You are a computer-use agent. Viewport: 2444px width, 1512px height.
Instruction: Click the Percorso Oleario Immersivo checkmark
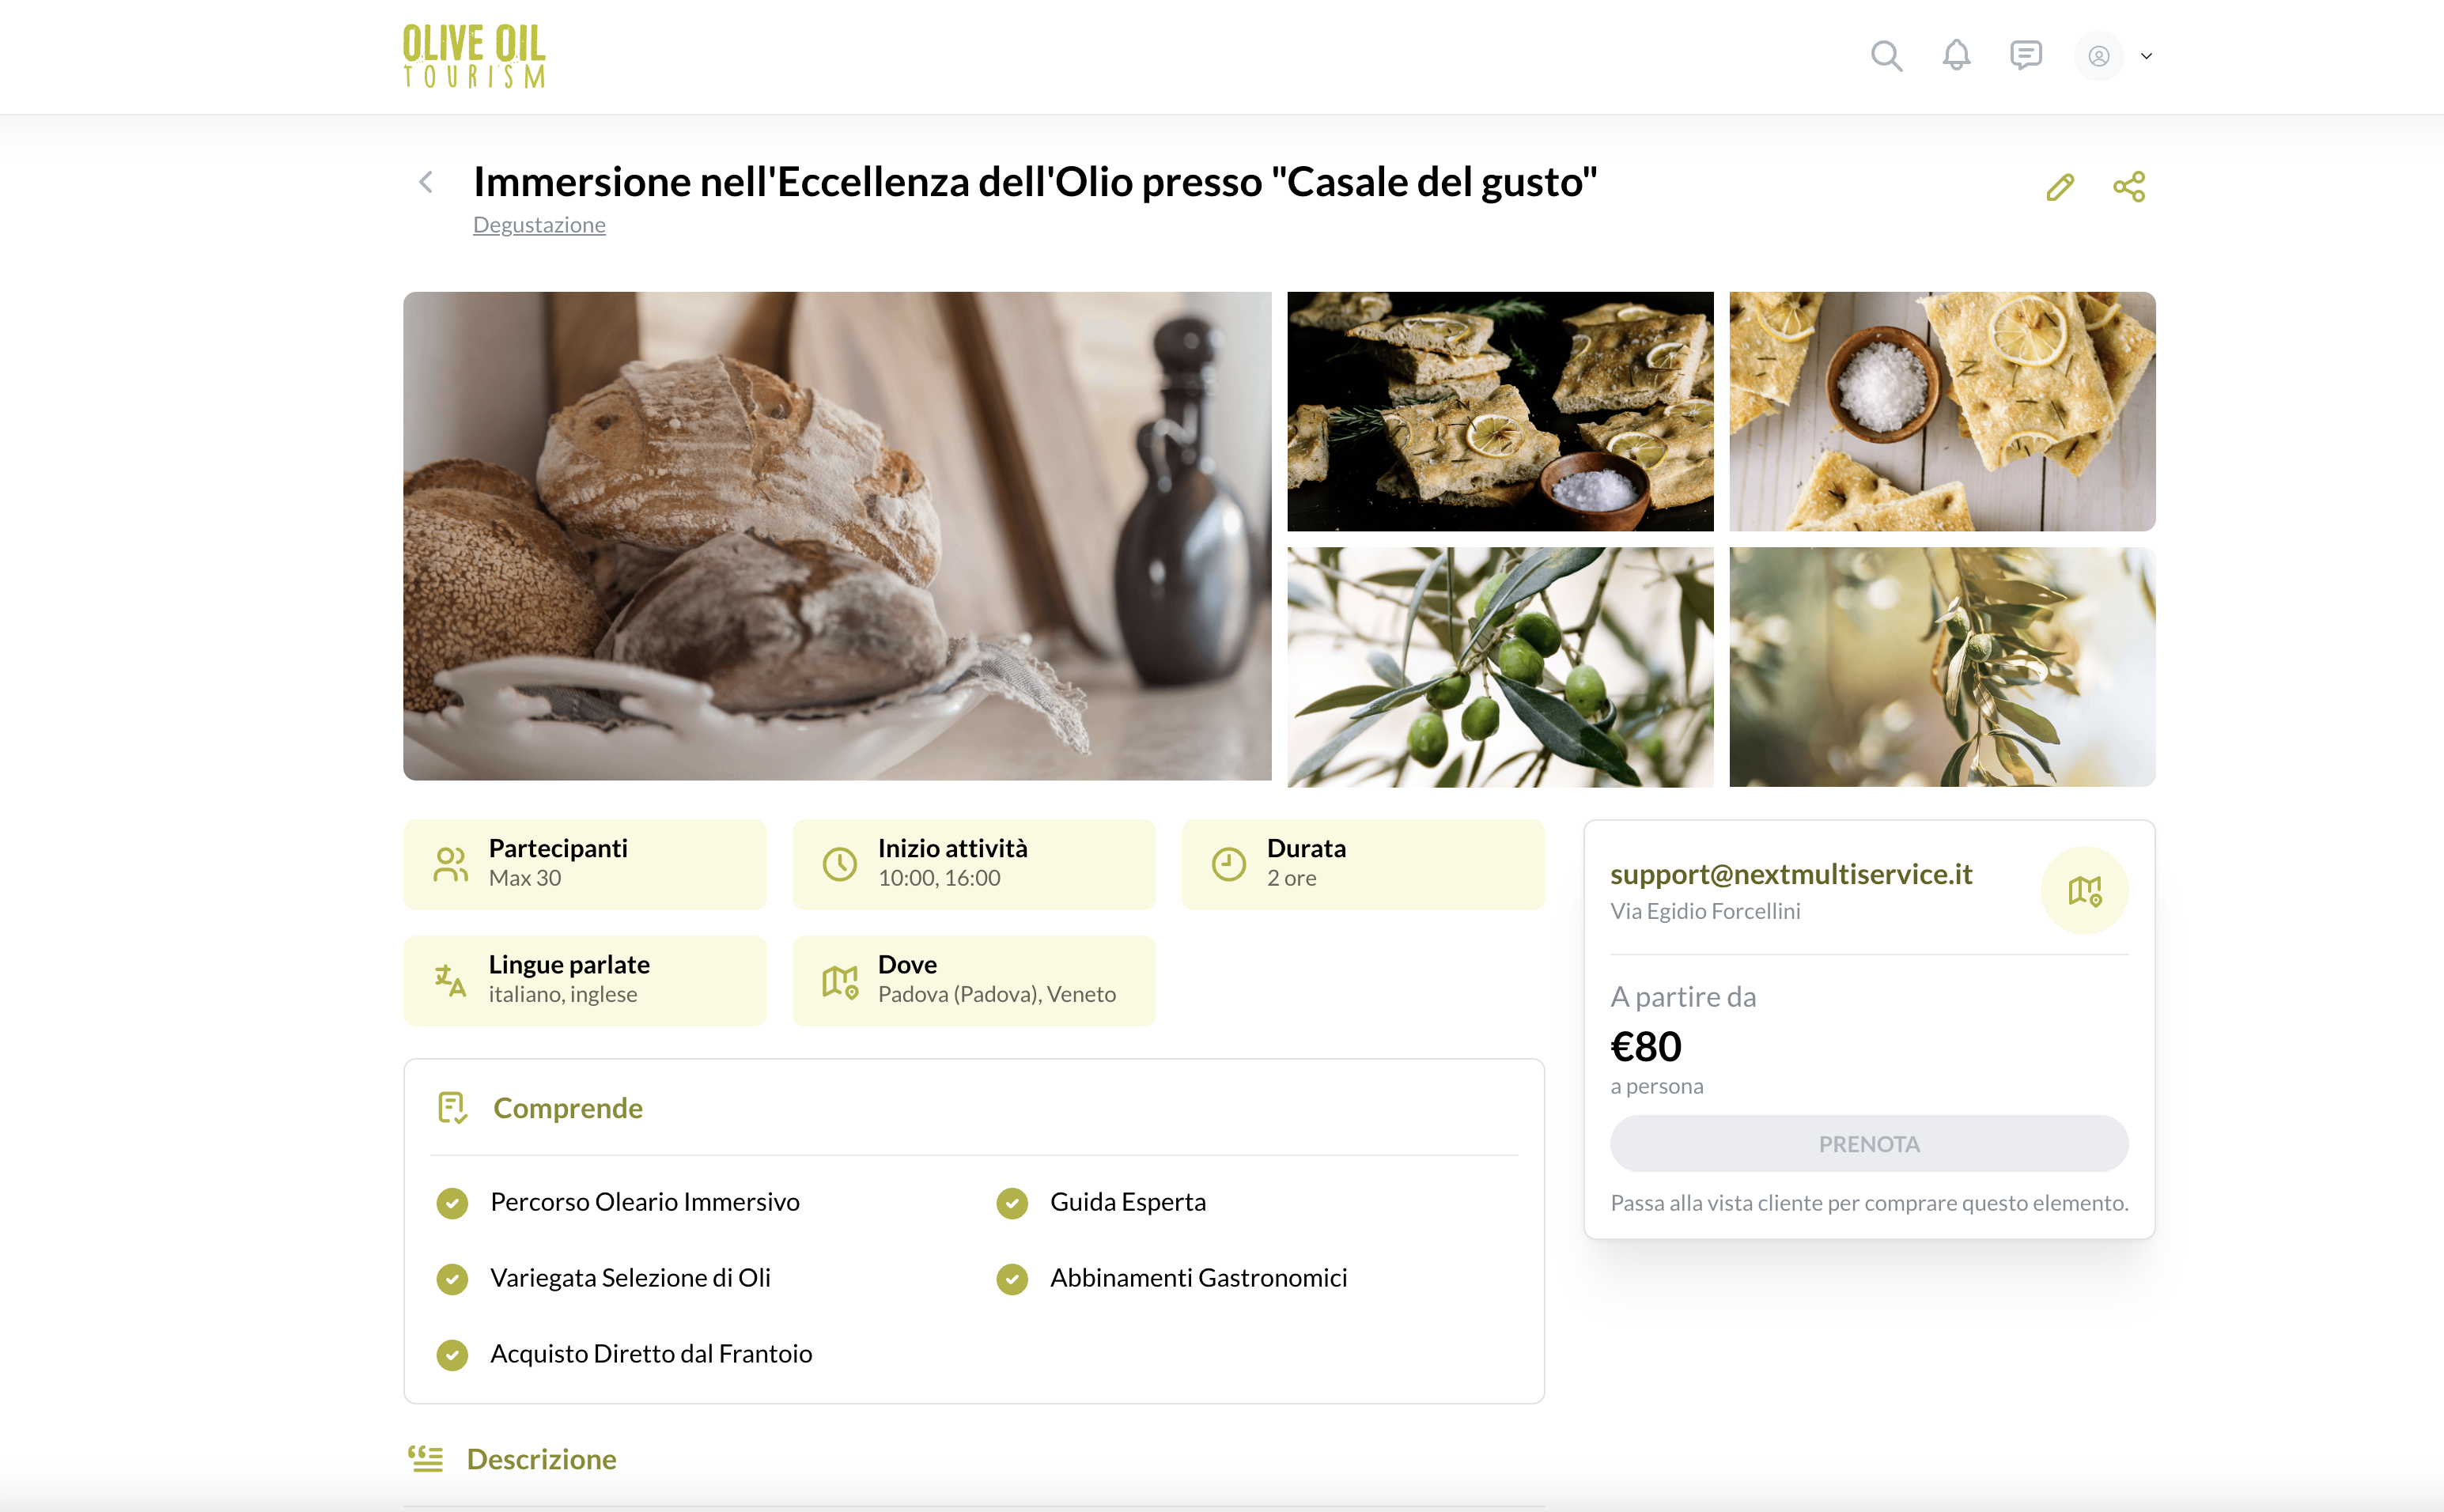[452, 1203]
